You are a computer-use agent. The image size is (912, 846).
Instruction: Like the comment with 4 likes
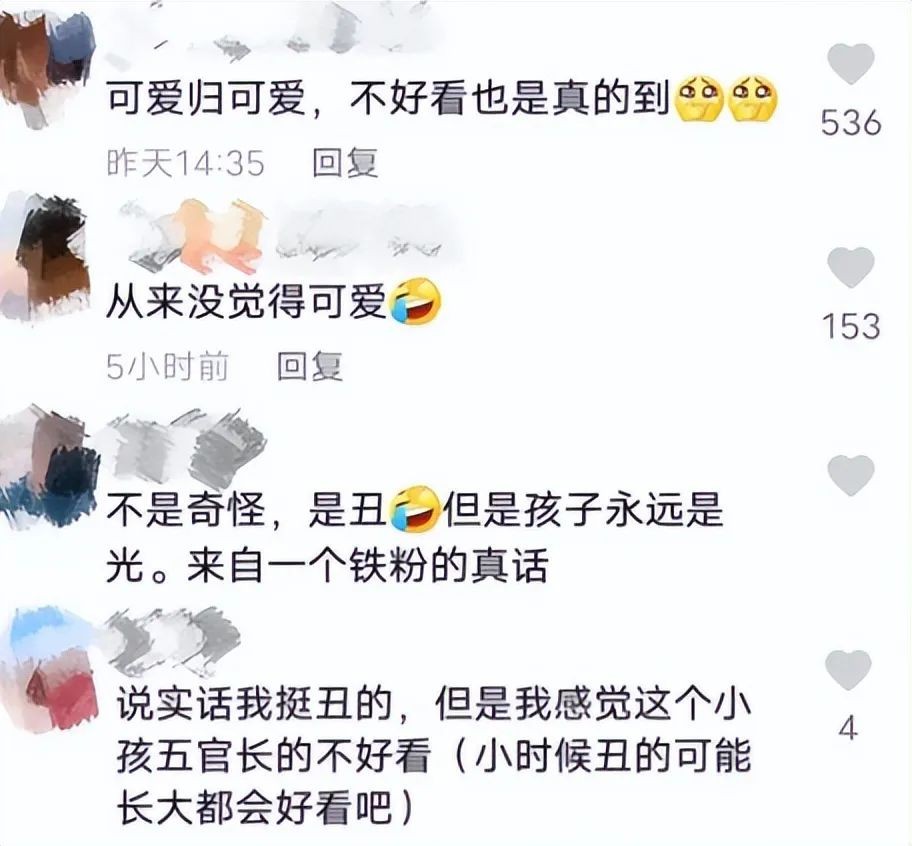tap(849, 670)
